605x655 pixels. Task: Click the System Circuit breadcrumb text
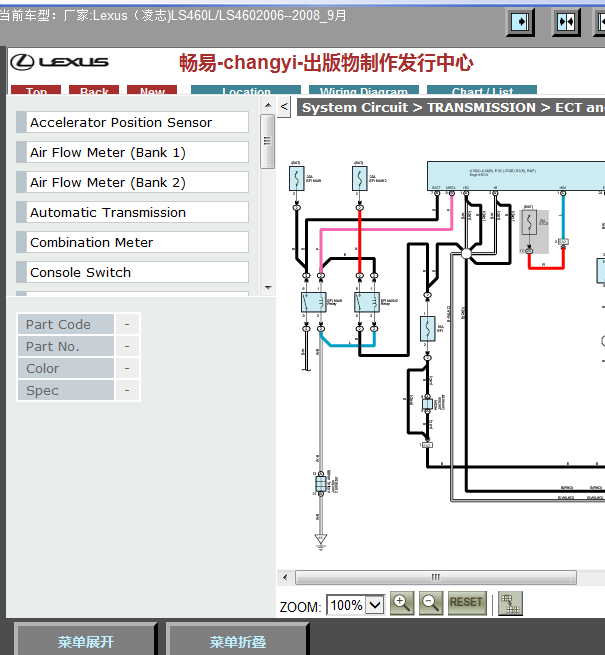(x=355, y=108)
